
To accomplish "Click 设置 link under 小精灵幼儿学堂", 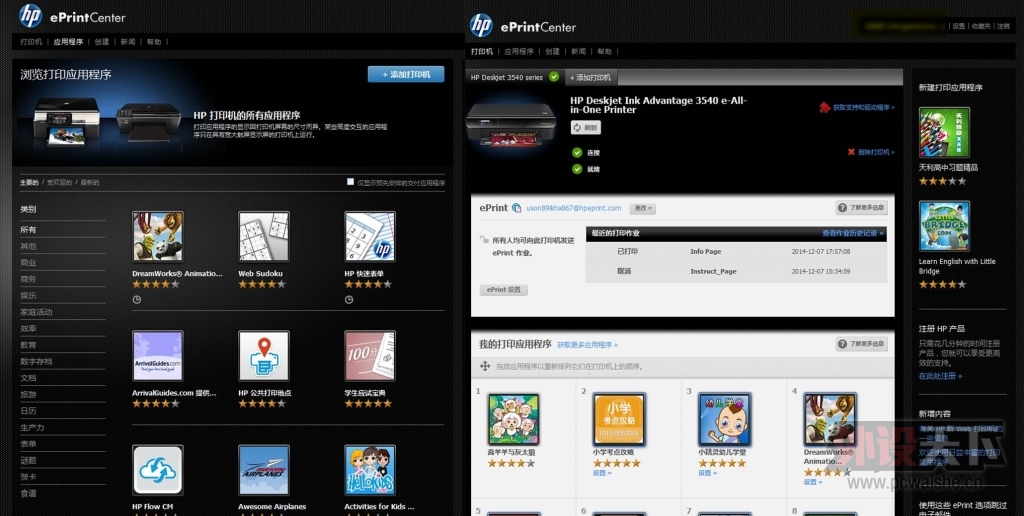I will 708,472.
